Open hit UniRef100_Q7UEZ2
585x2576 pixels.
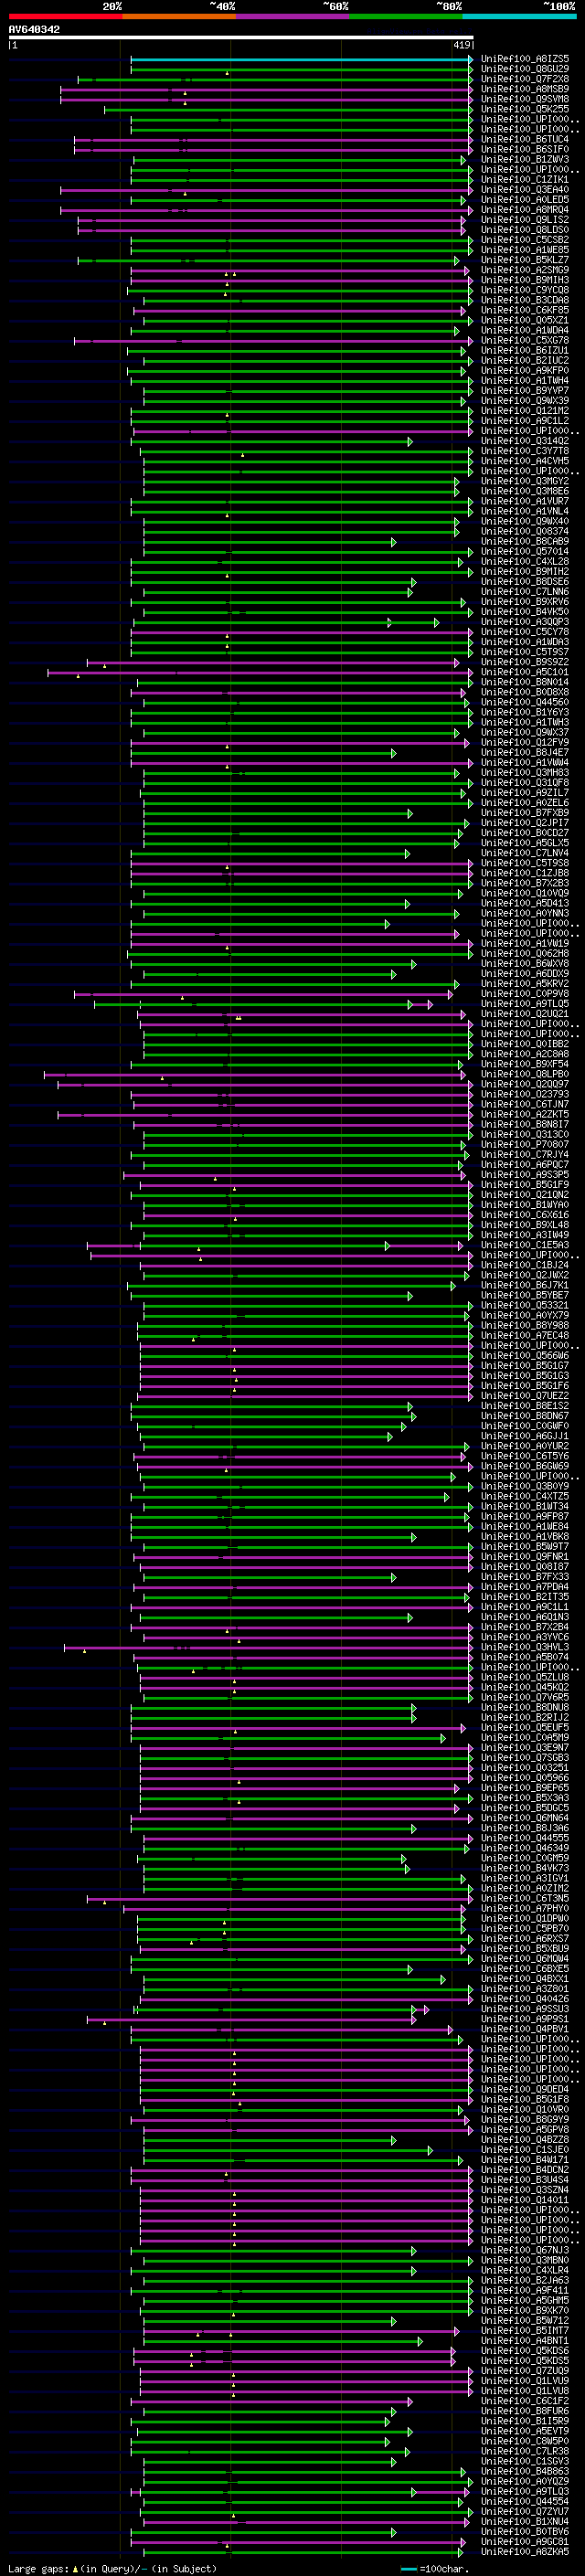click(x=525, y=1396)
